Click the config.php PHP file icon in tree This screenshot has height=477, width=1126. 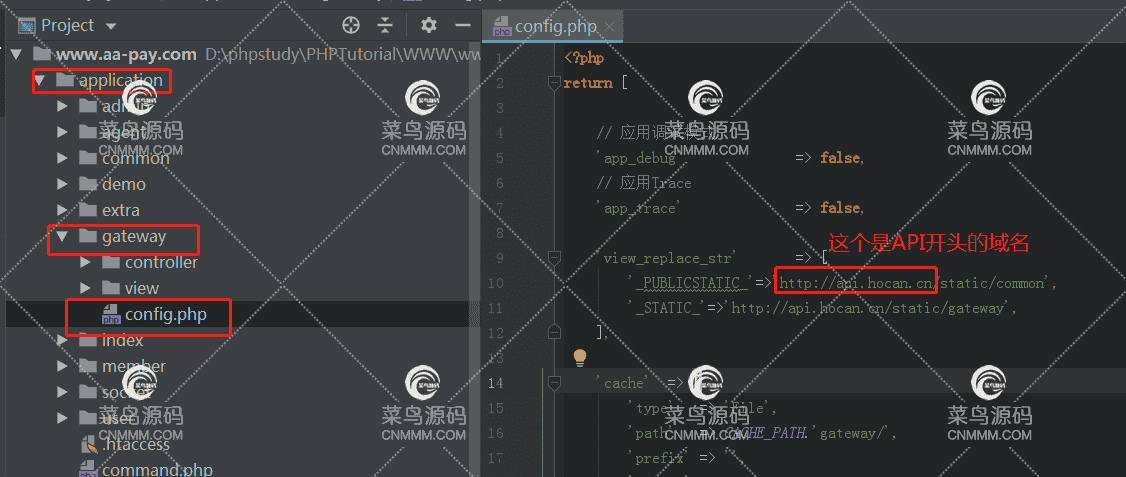pyautogui.click(x=111, y=315)
